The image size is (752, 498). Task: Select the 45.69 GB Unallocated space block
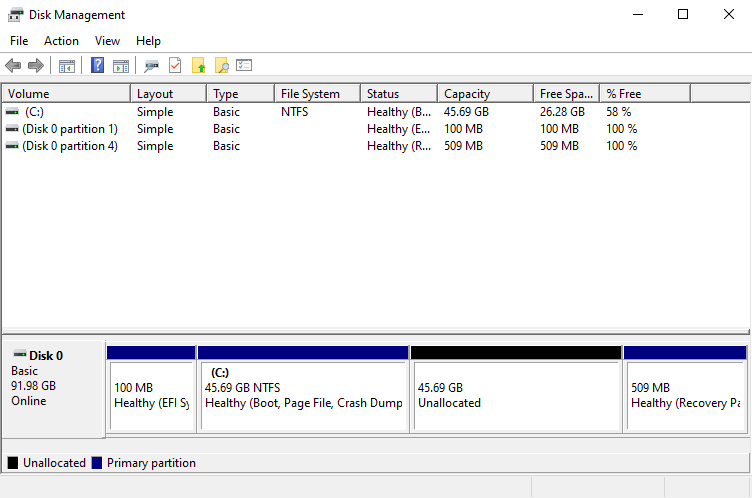pos(515,395)
